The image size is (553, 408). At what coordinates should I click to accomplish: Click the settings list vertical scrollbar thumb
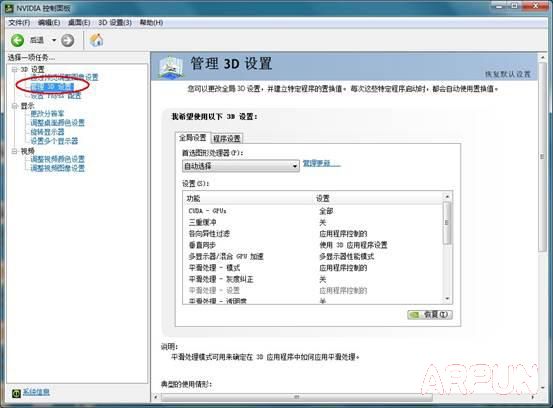[447, 223]
